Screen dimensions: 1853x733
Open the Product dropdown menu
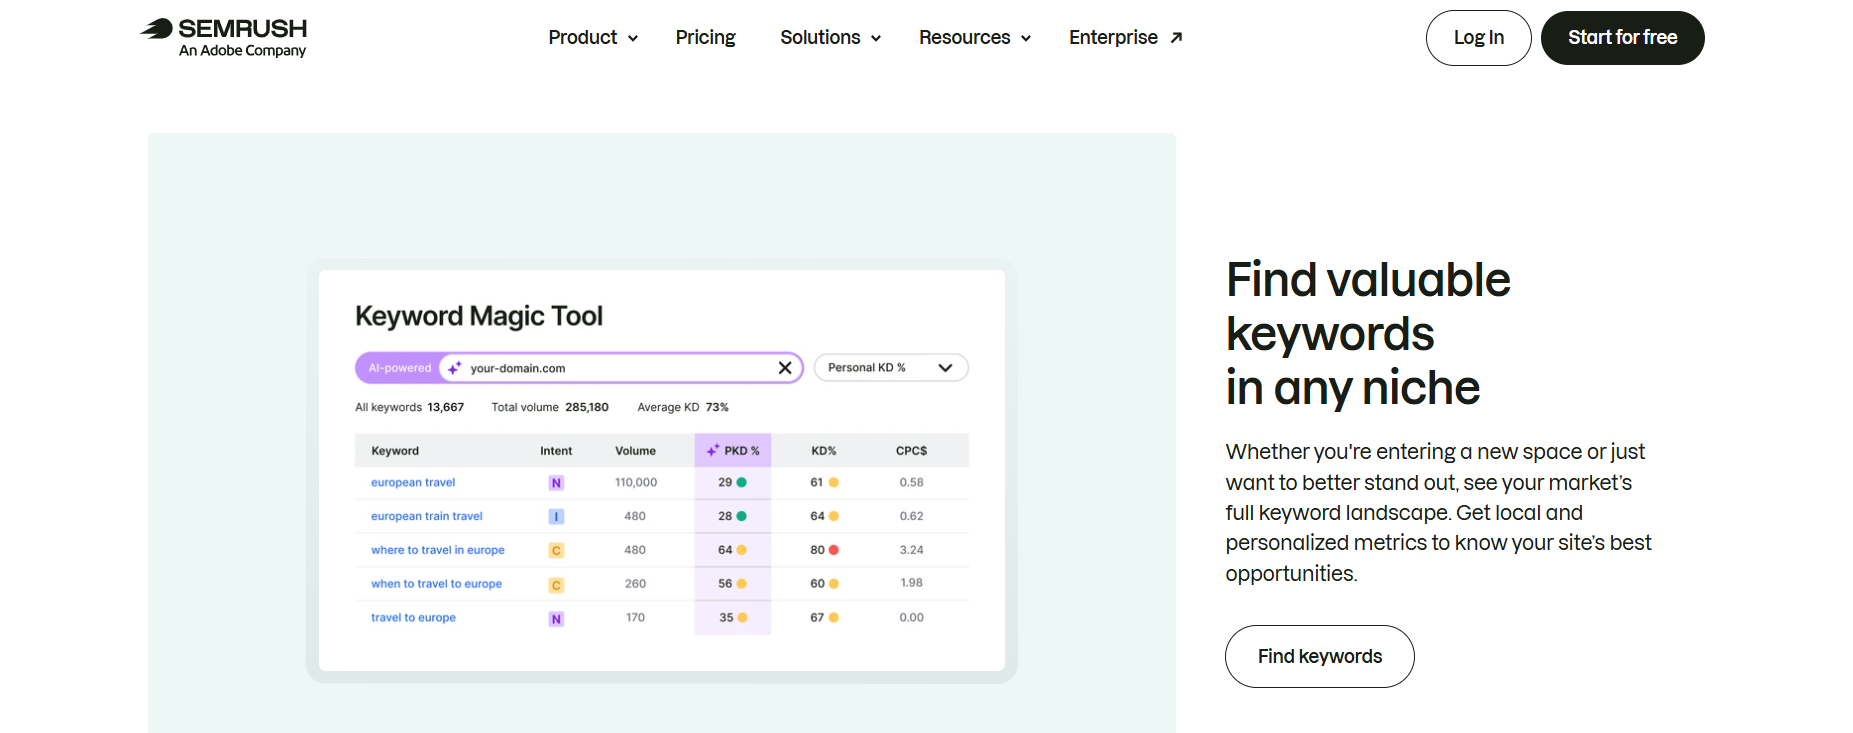tap(593, 38)
